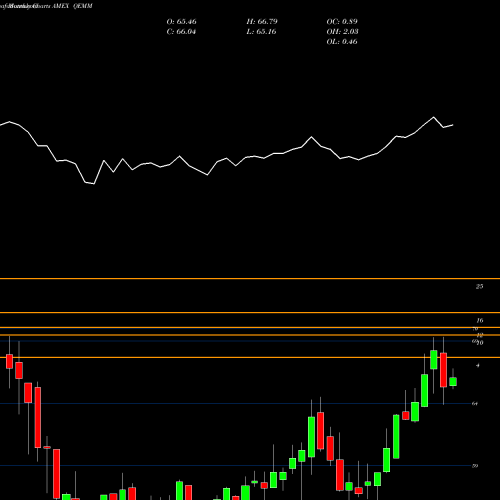The height and width of the screenshot is (500, 500).
Task: Click the axis label 4
Action: click(x=478, y=365)
